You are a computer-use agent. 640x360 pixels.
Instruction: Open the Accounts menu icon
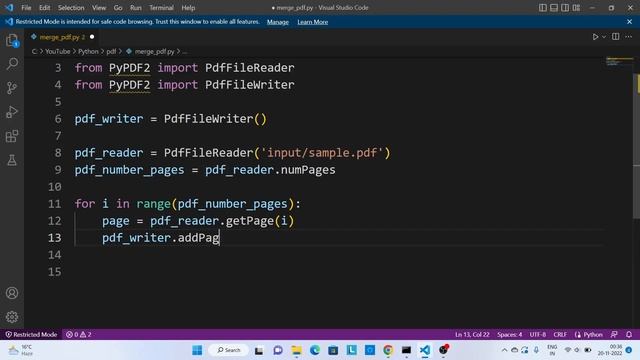pyautogui.click(x=12, y=293)
